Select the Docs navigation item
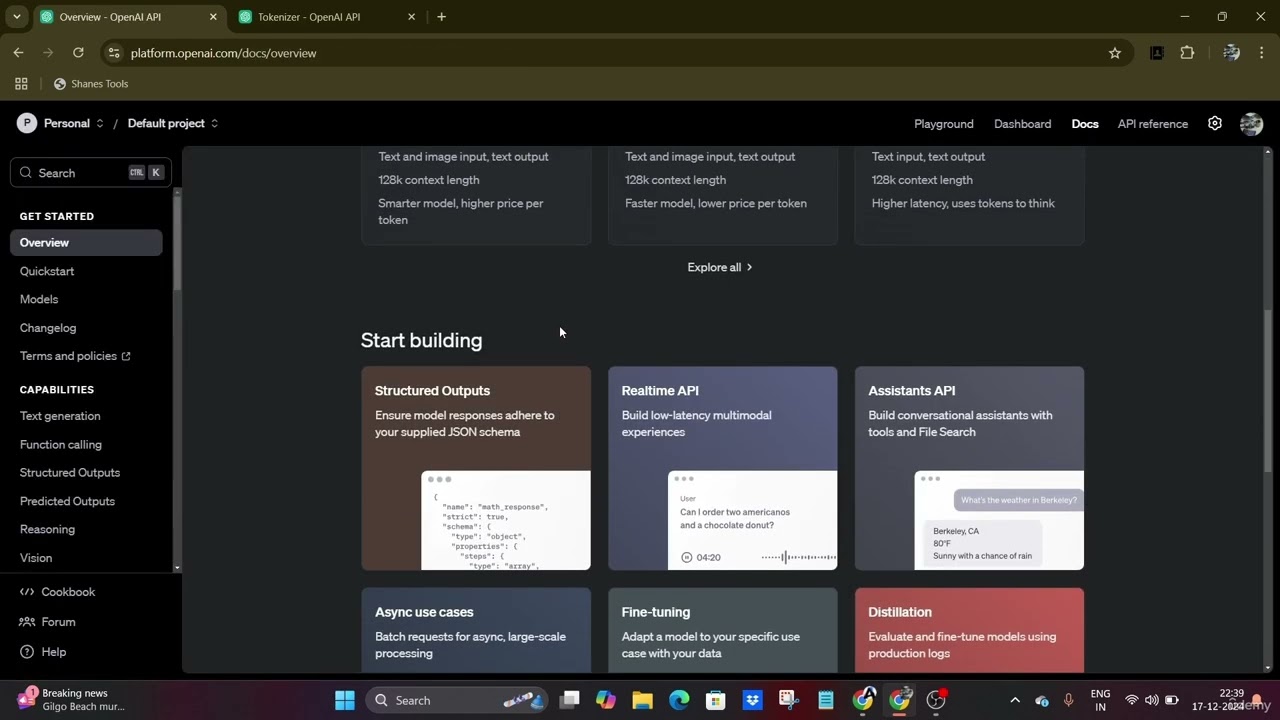The image size is (1280, 720). 1084,124
